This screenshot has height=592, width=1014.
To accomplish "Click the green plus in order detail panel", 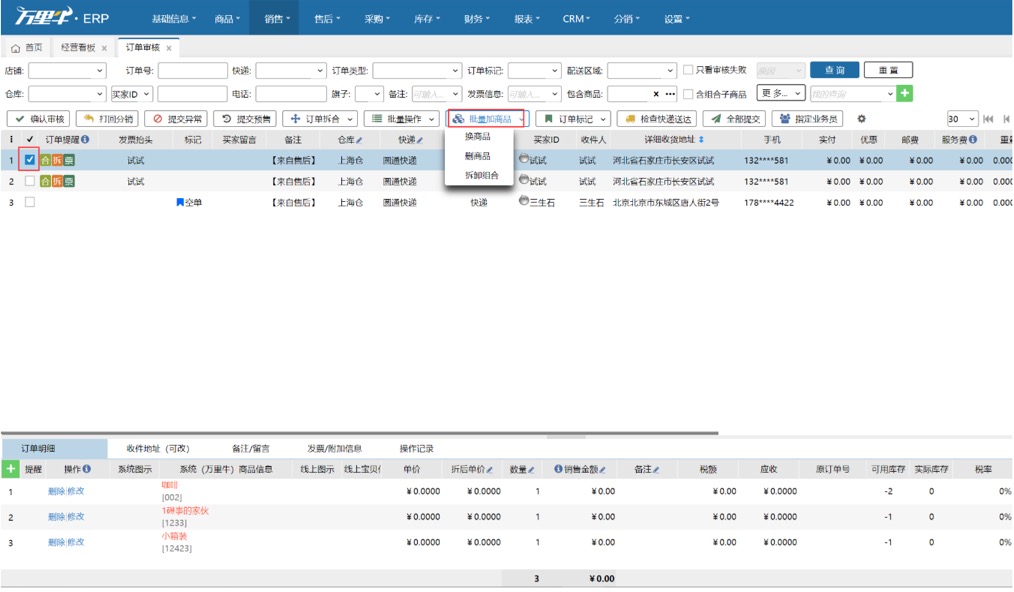I will pyautogui.click(x=10, y=469).
